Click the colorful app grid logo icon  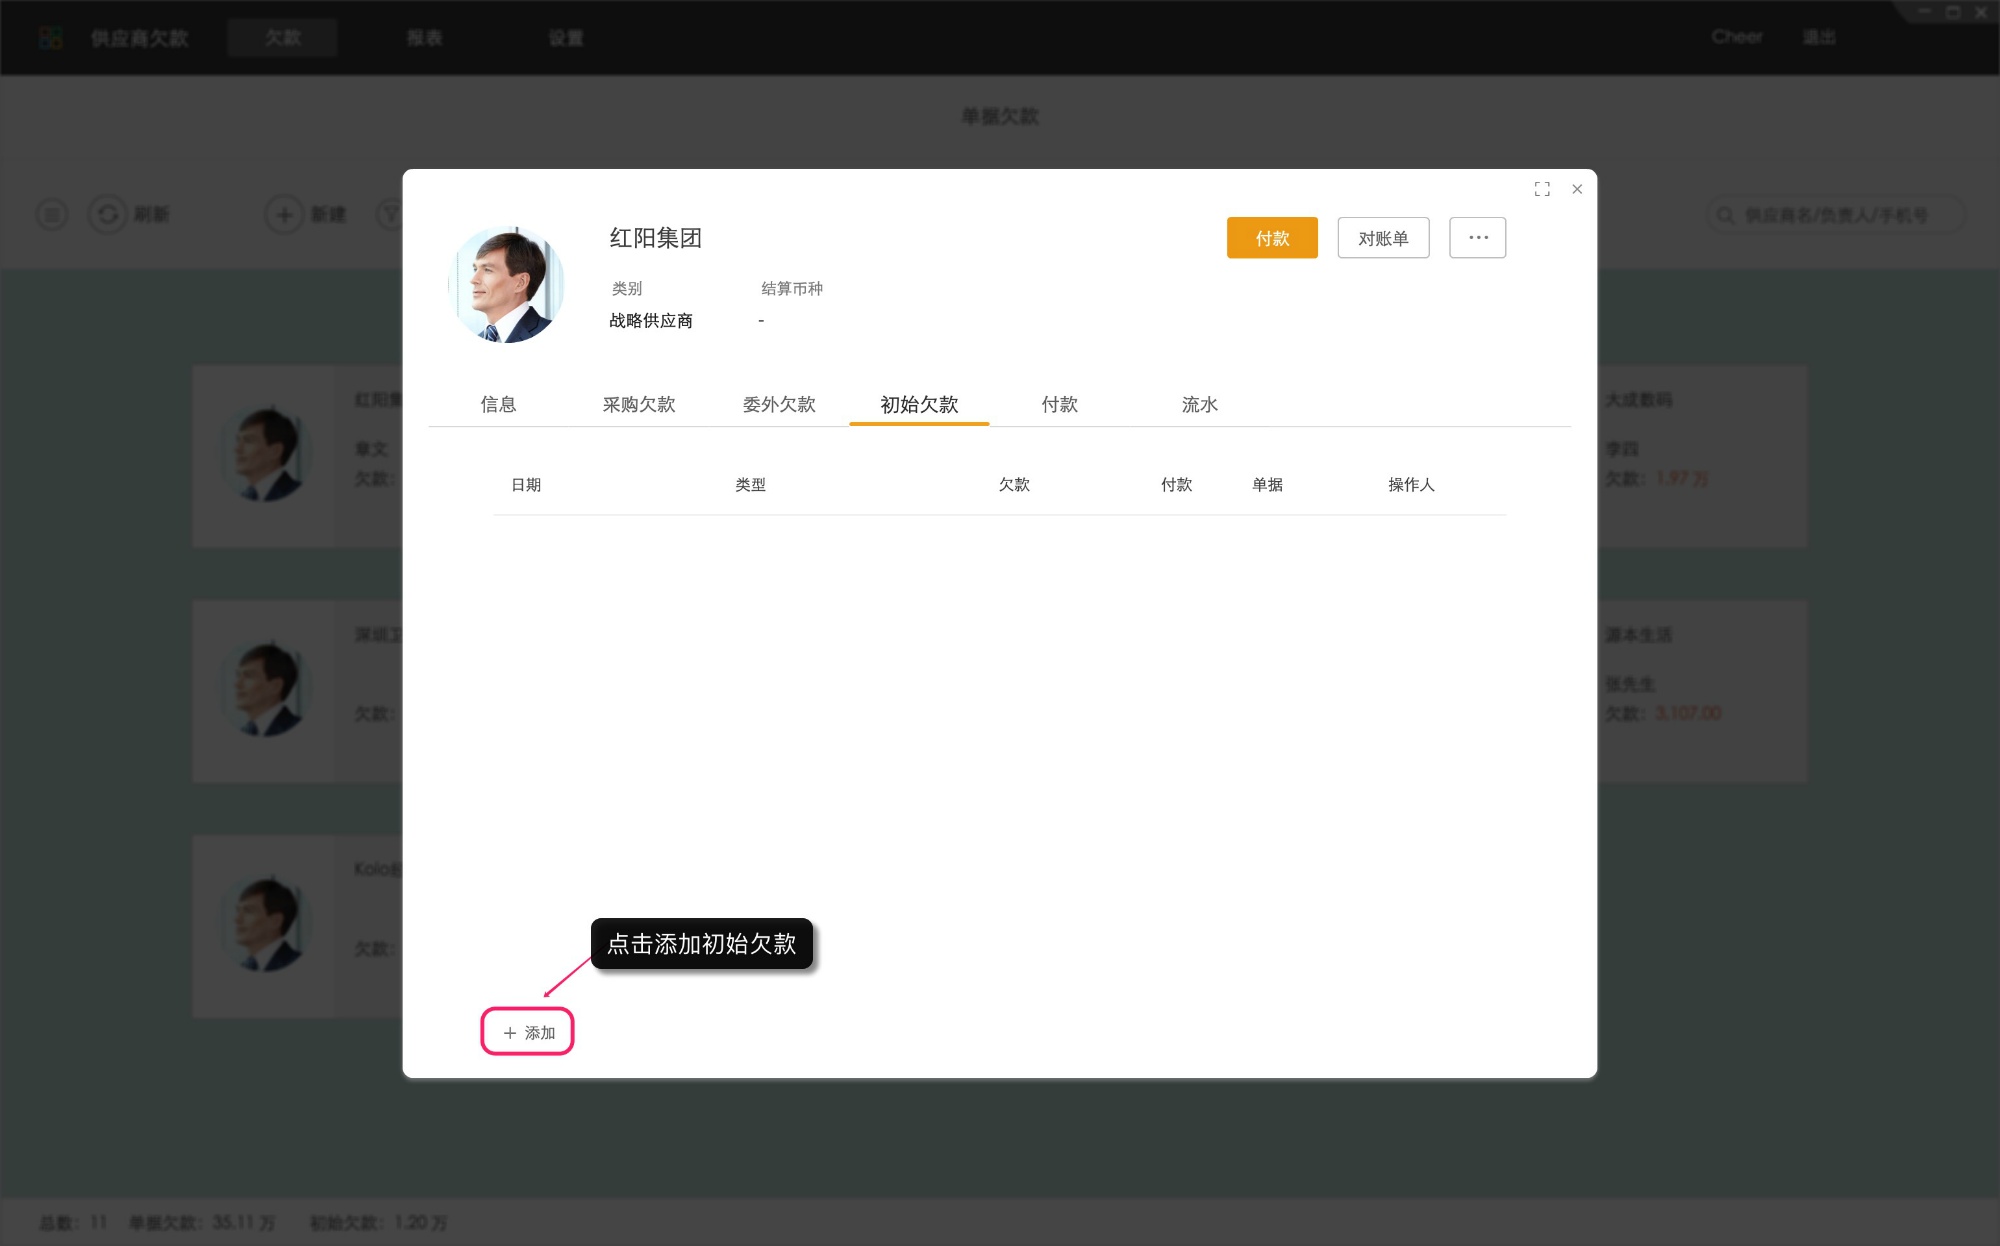tap(49, 37)
